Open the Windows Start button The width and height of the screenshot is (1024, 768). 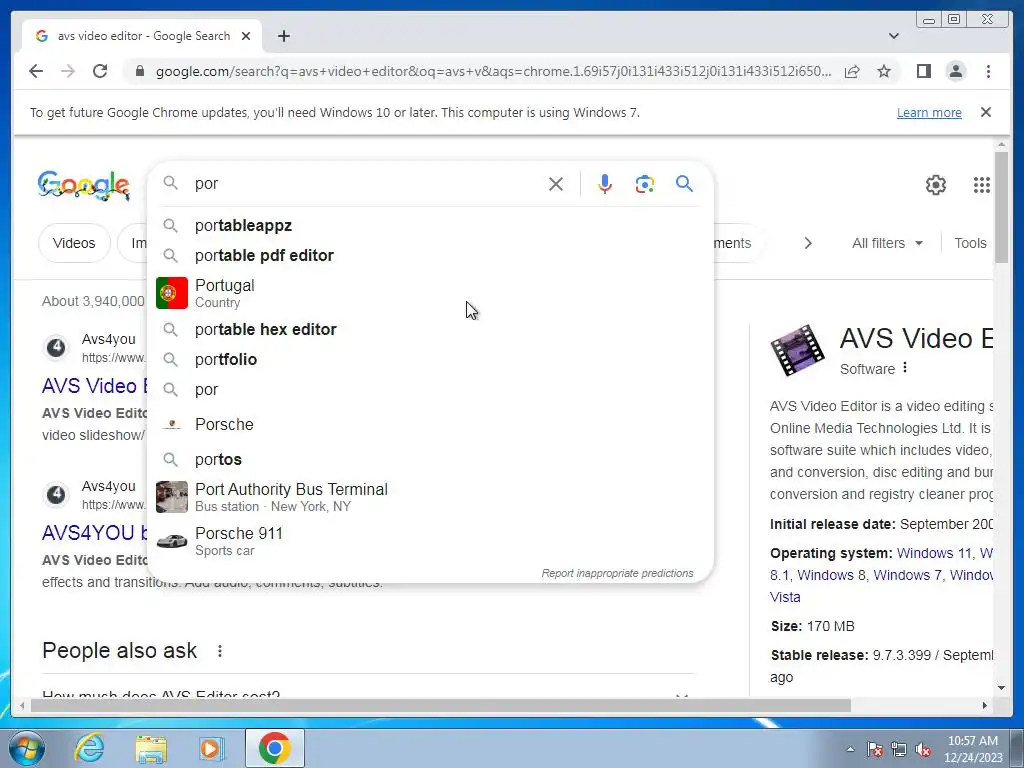click(26, 748)
